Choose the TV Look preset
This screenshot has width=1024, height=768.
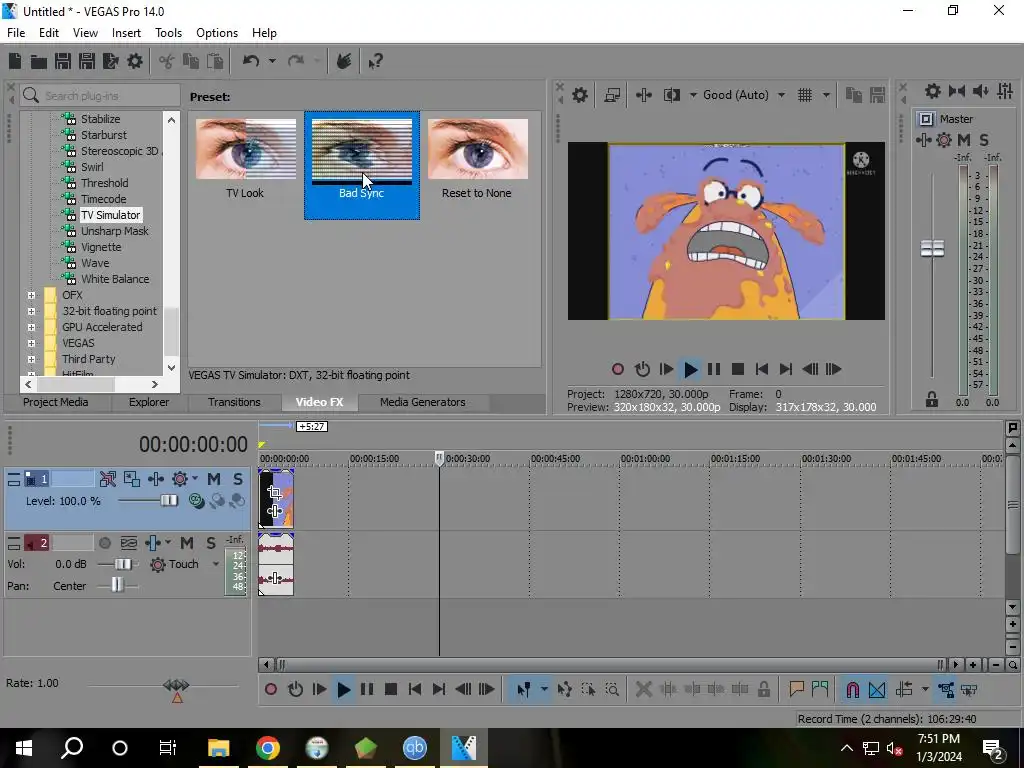[x=246, y=159]
